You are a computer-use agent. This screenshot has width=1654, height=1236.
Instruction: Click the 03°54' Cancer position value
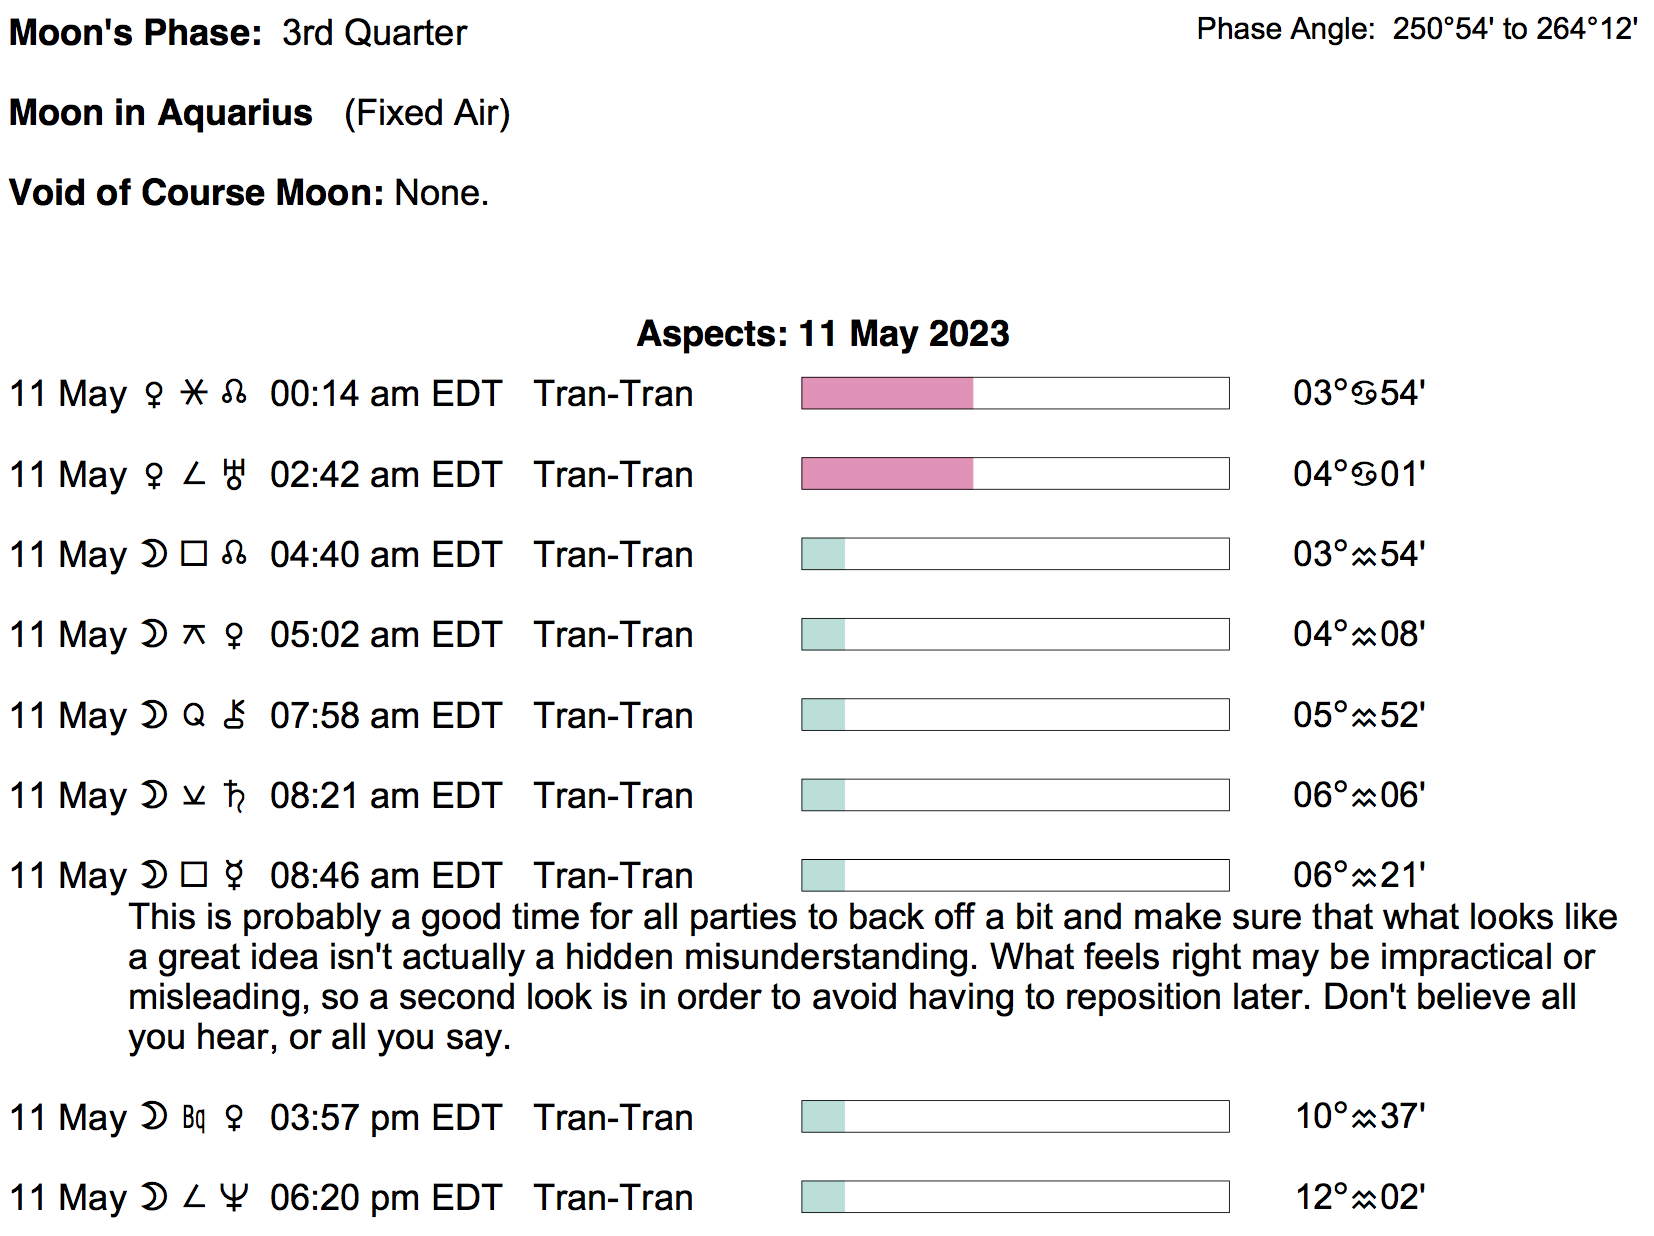click(x=1358, y=393)
